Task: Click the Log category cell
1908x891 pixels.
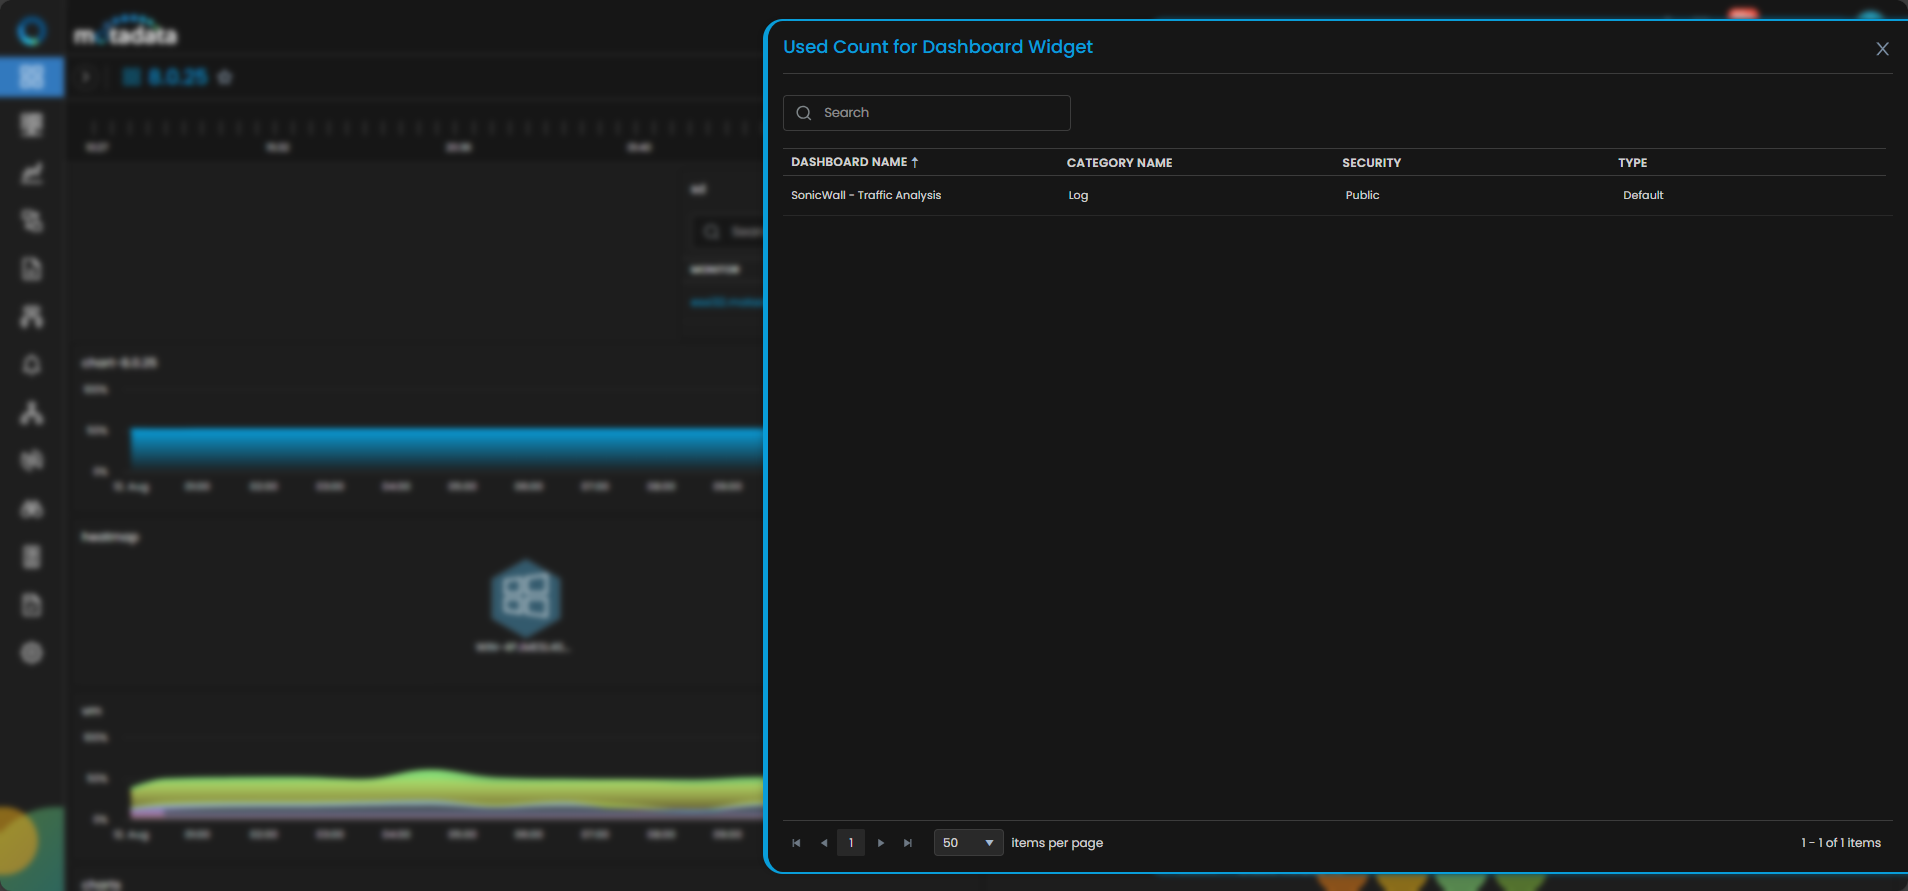Action: point(1078,195)
